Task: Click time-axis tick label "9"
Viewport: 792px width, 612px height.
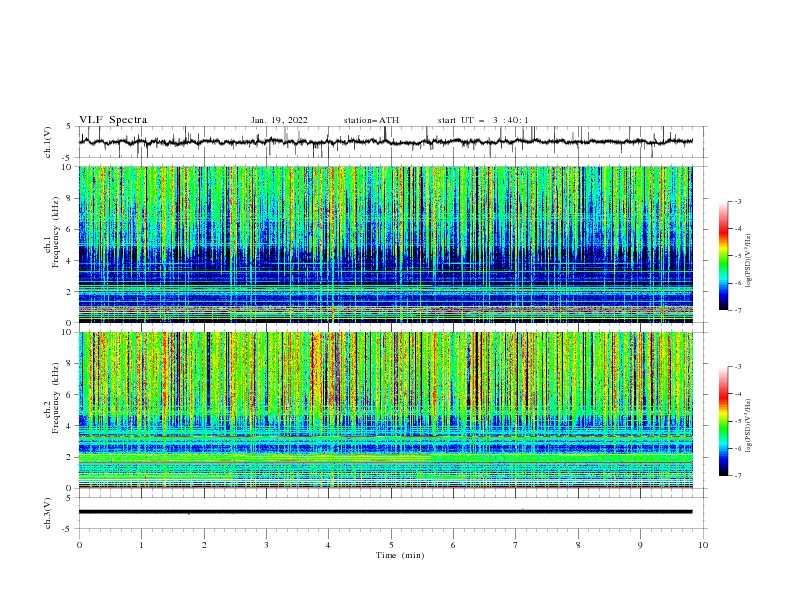Action: point(640,545)
